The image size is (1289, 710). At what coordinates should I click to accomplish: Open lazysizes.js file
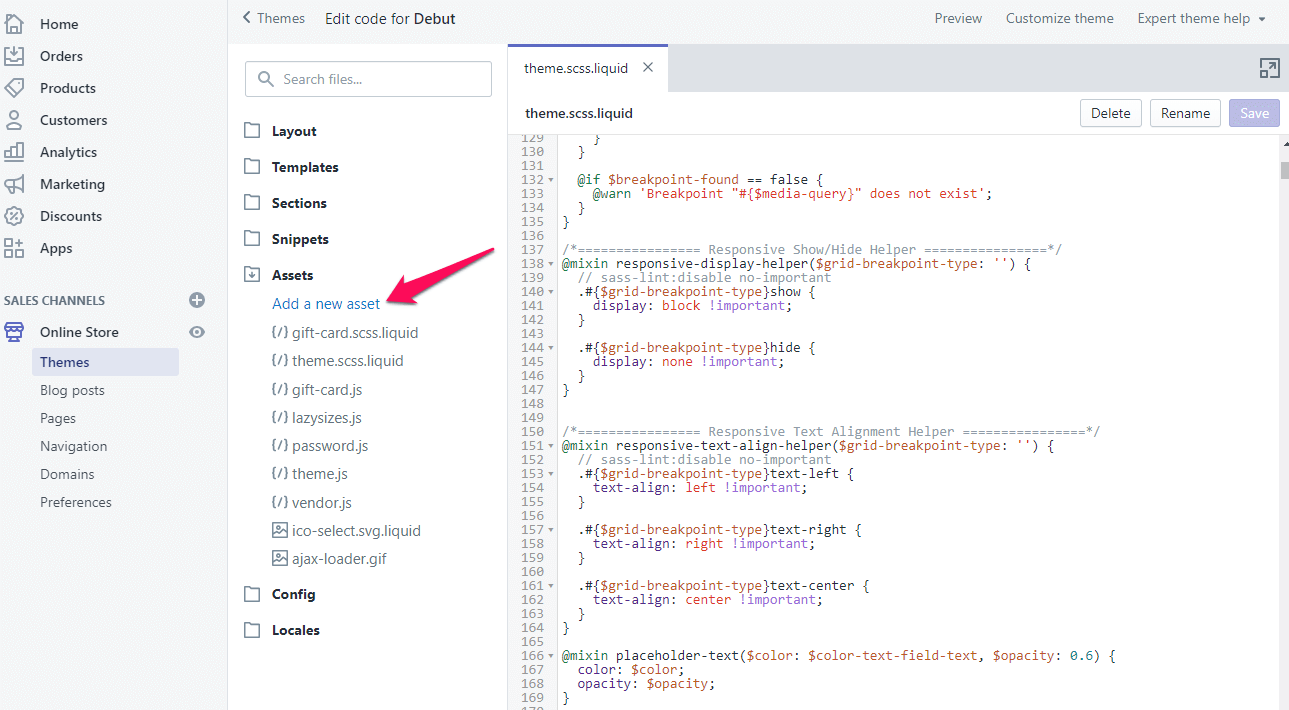(327, 417)
